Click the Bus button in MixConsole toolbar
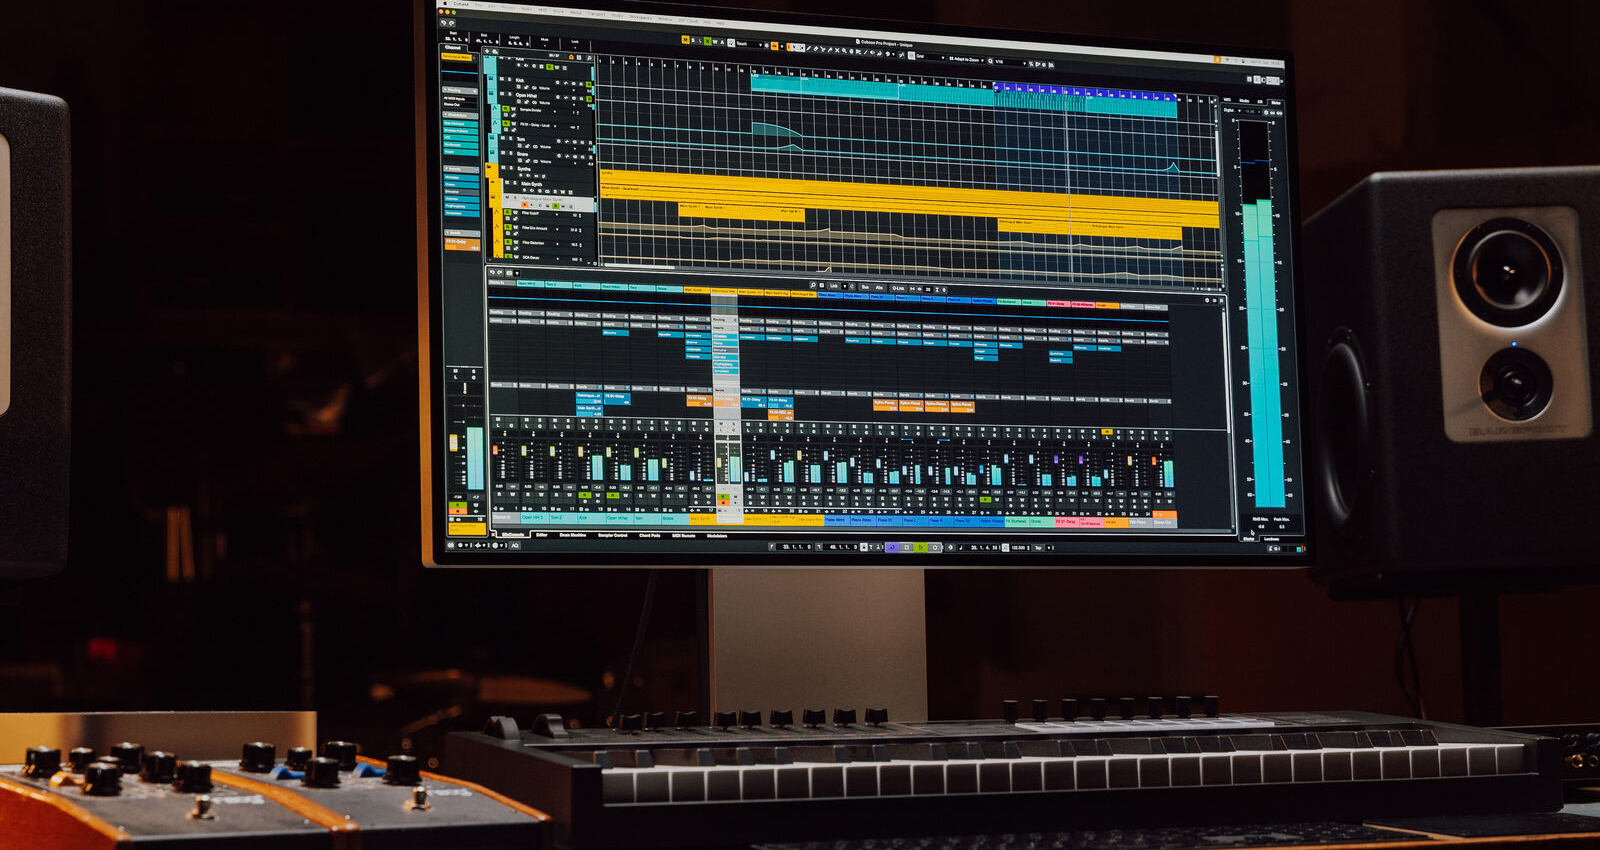Image resolution: width=1600 pixels, height=850 pixels. tap(865, 287)
